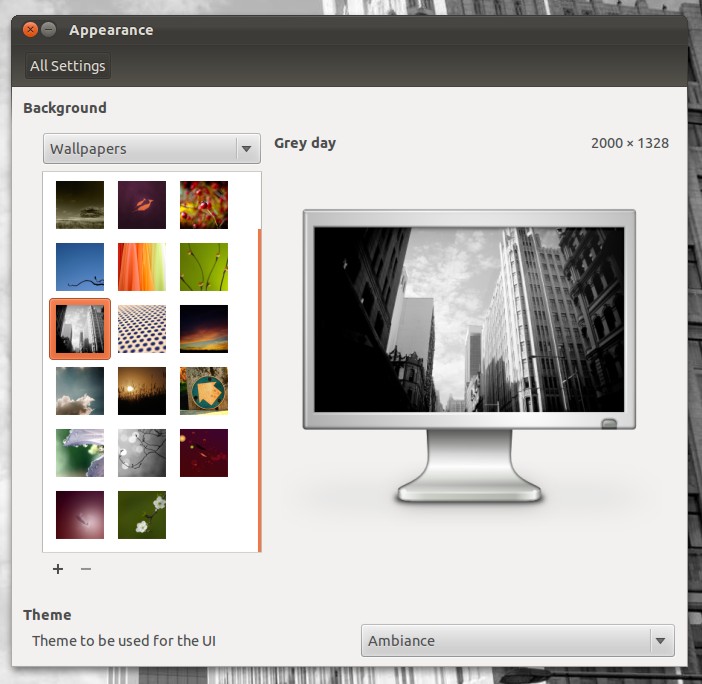Pick the arrow road sign wallpaper

[204, 391]
